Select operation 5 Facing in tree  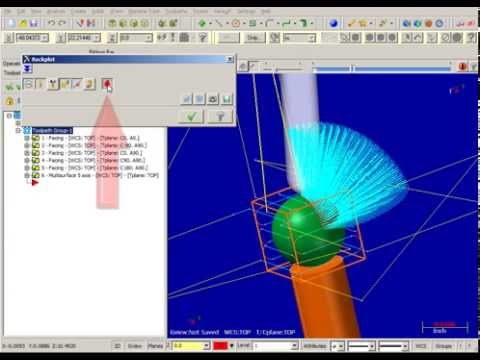point(94,168)
